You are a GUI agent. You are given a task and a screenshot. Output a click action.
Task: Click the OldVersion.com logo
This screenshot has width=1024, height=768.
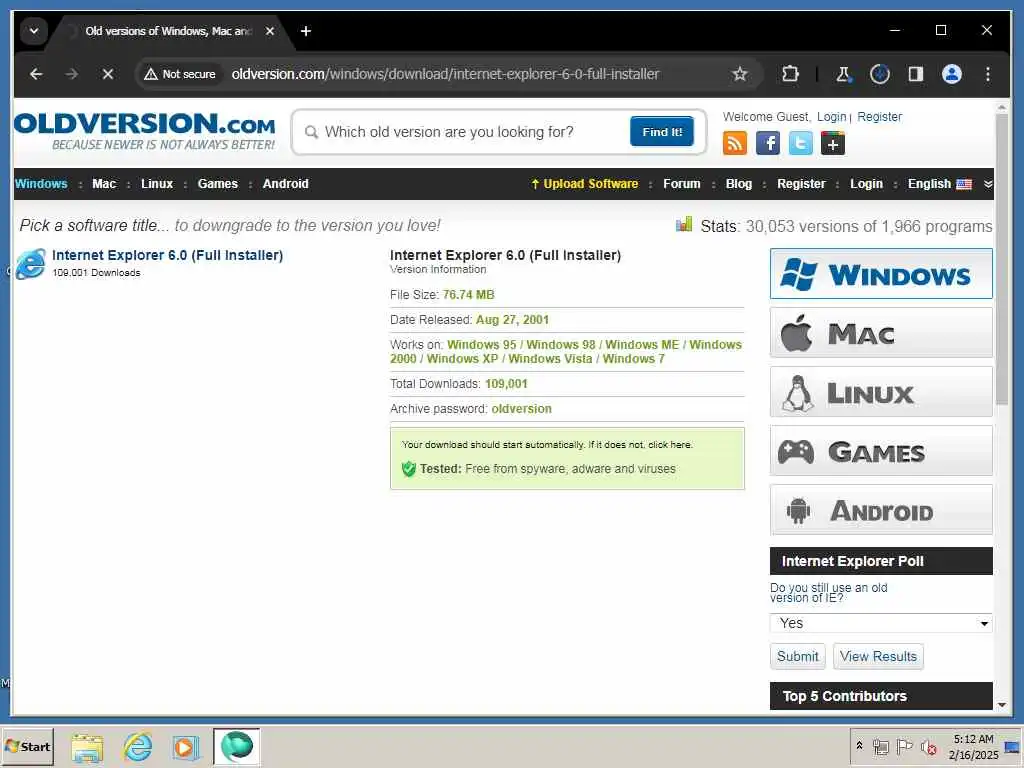(x=144, y=131)
